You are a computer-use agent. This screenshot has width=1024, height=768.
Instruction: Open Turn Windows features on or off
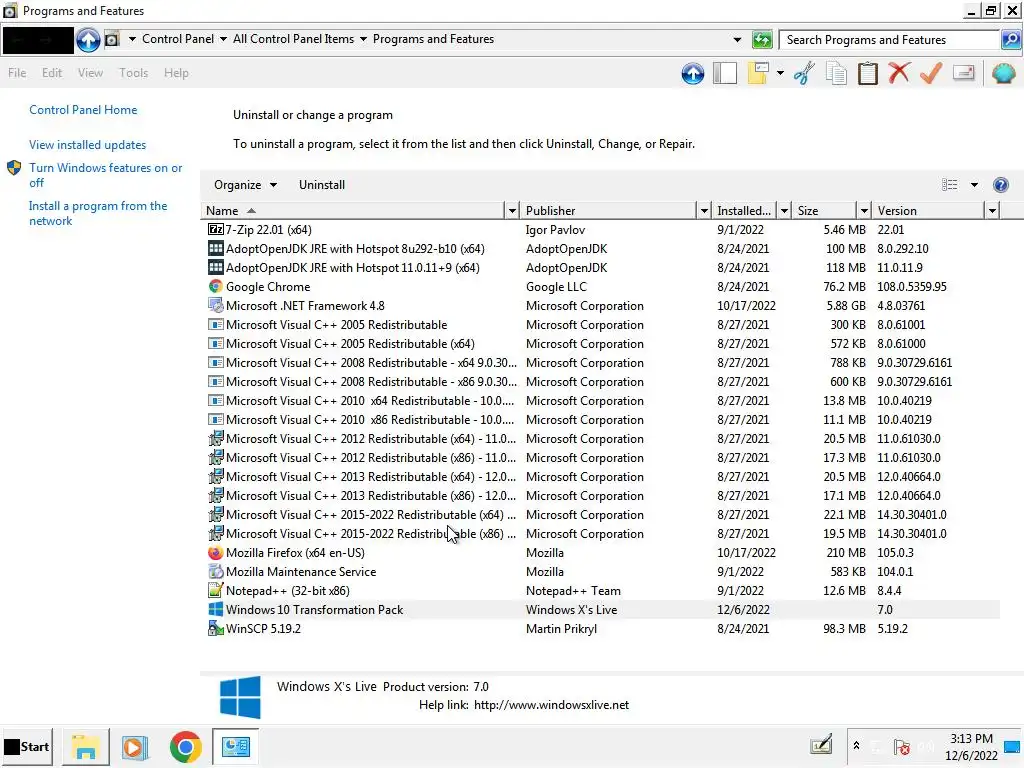[105, 175]
